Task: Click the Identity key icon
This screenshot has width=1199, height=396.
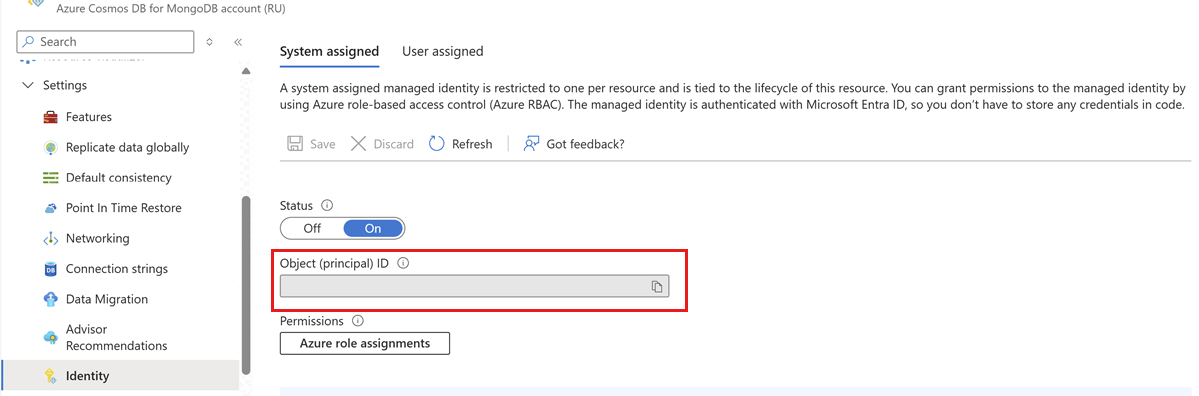Action: (50, 375)
